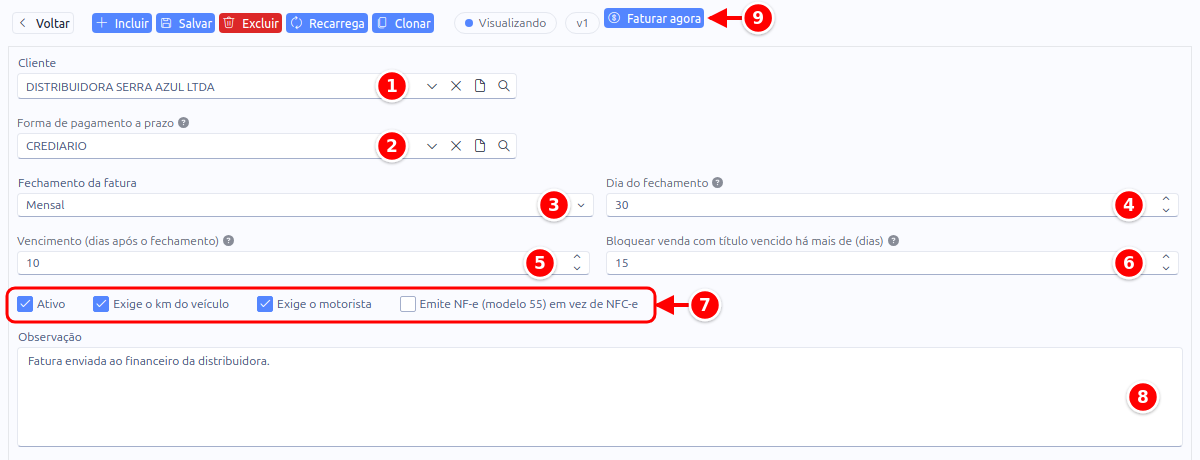Increase the Vencimento days value
Image resolution: width=1200 pixels, height=460 pixels.
coord(576,257)
